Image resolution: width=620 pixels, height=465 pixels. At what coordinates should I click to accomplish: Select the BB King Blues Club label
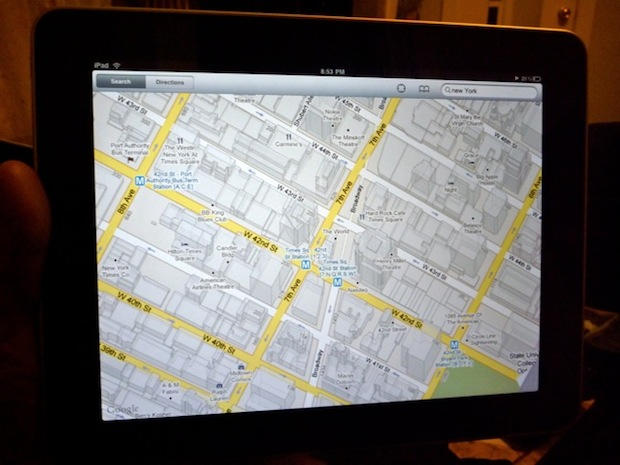[212, 216]
